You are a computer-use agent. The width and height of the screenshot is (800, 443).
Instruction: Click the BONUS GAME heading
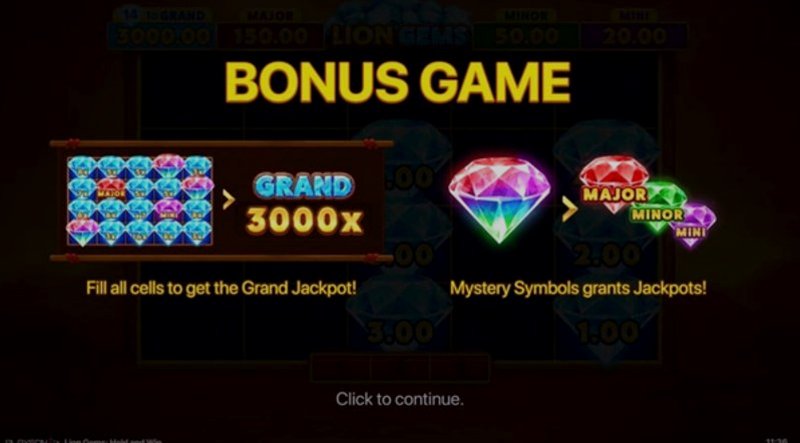point(397,82)
